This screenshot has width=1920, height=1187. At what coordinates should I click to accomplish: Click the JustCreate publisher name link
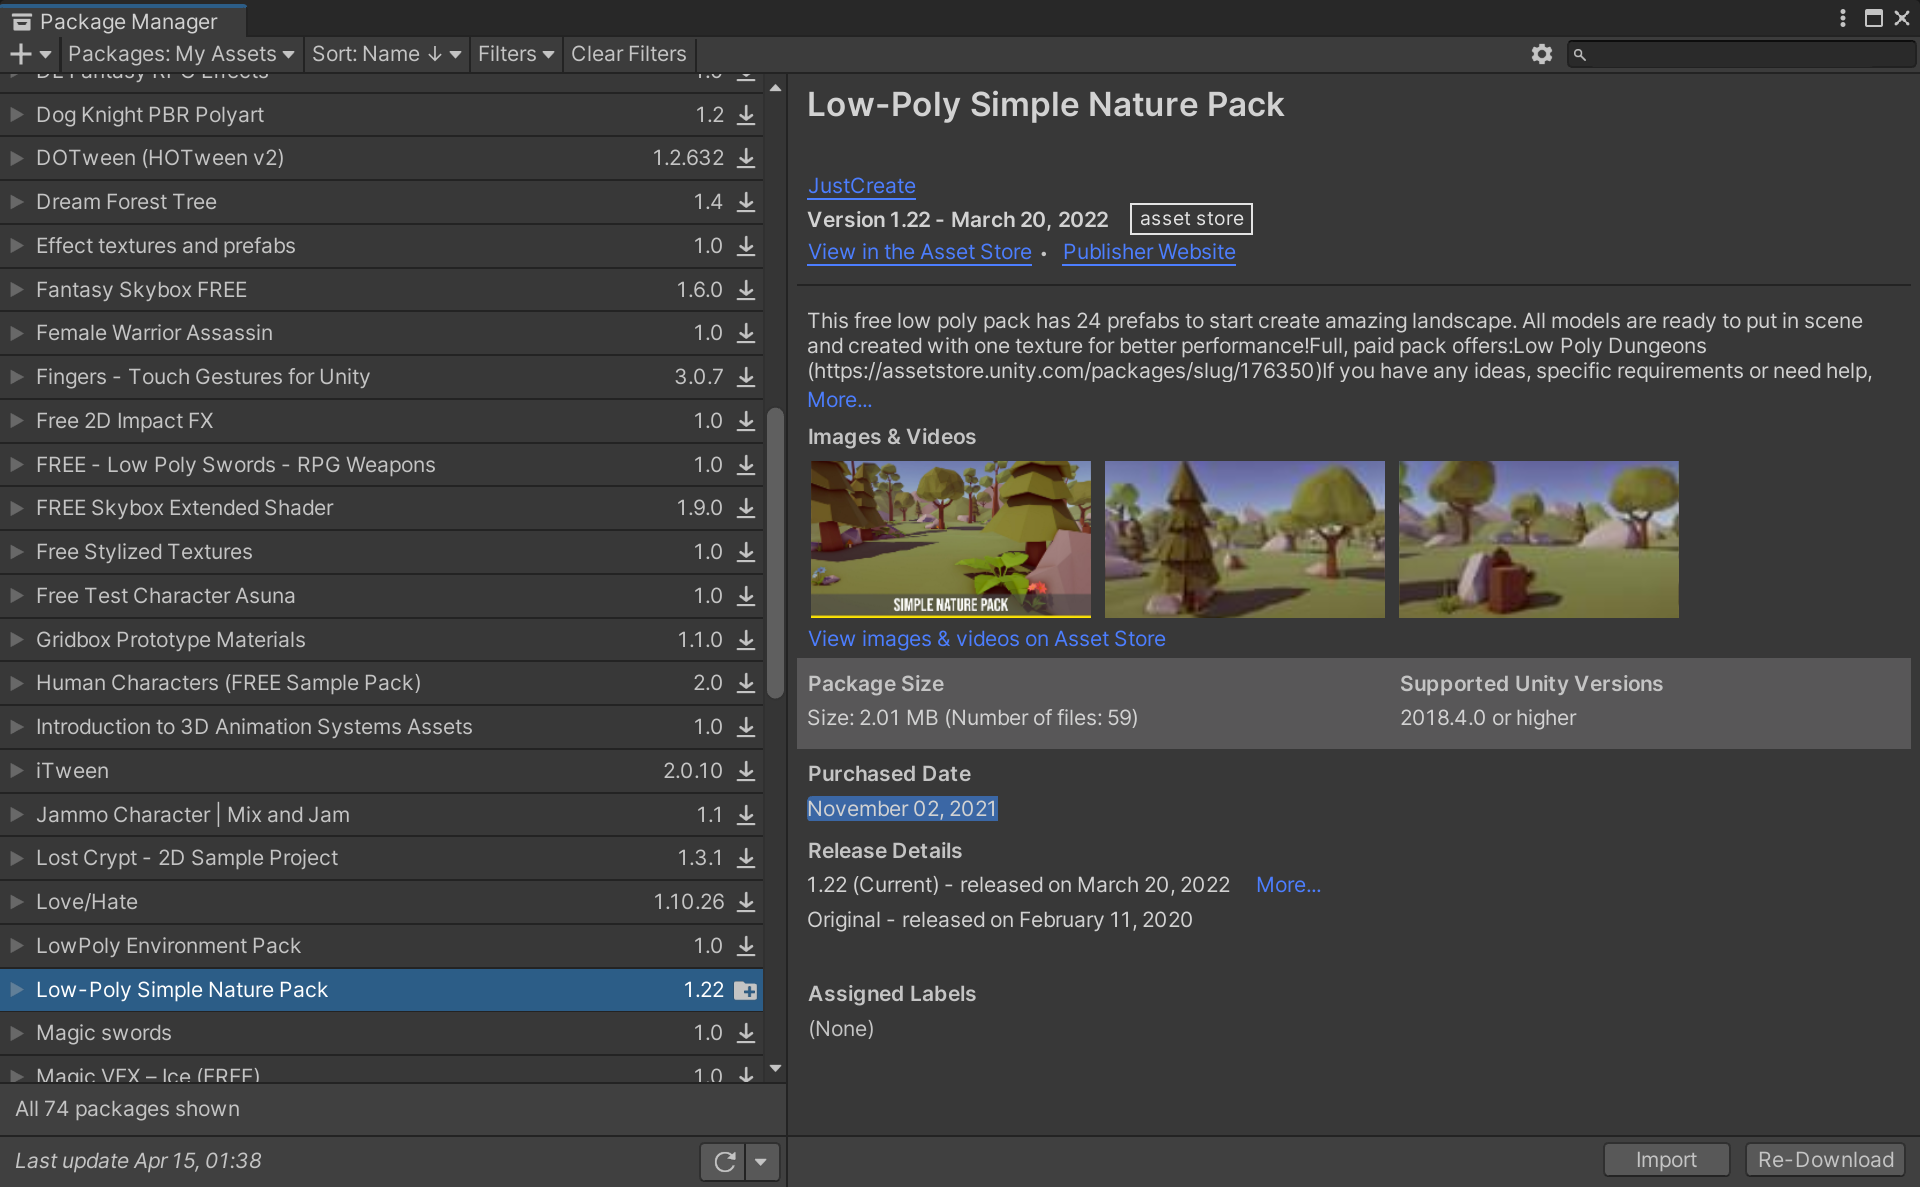pos(860,184)
